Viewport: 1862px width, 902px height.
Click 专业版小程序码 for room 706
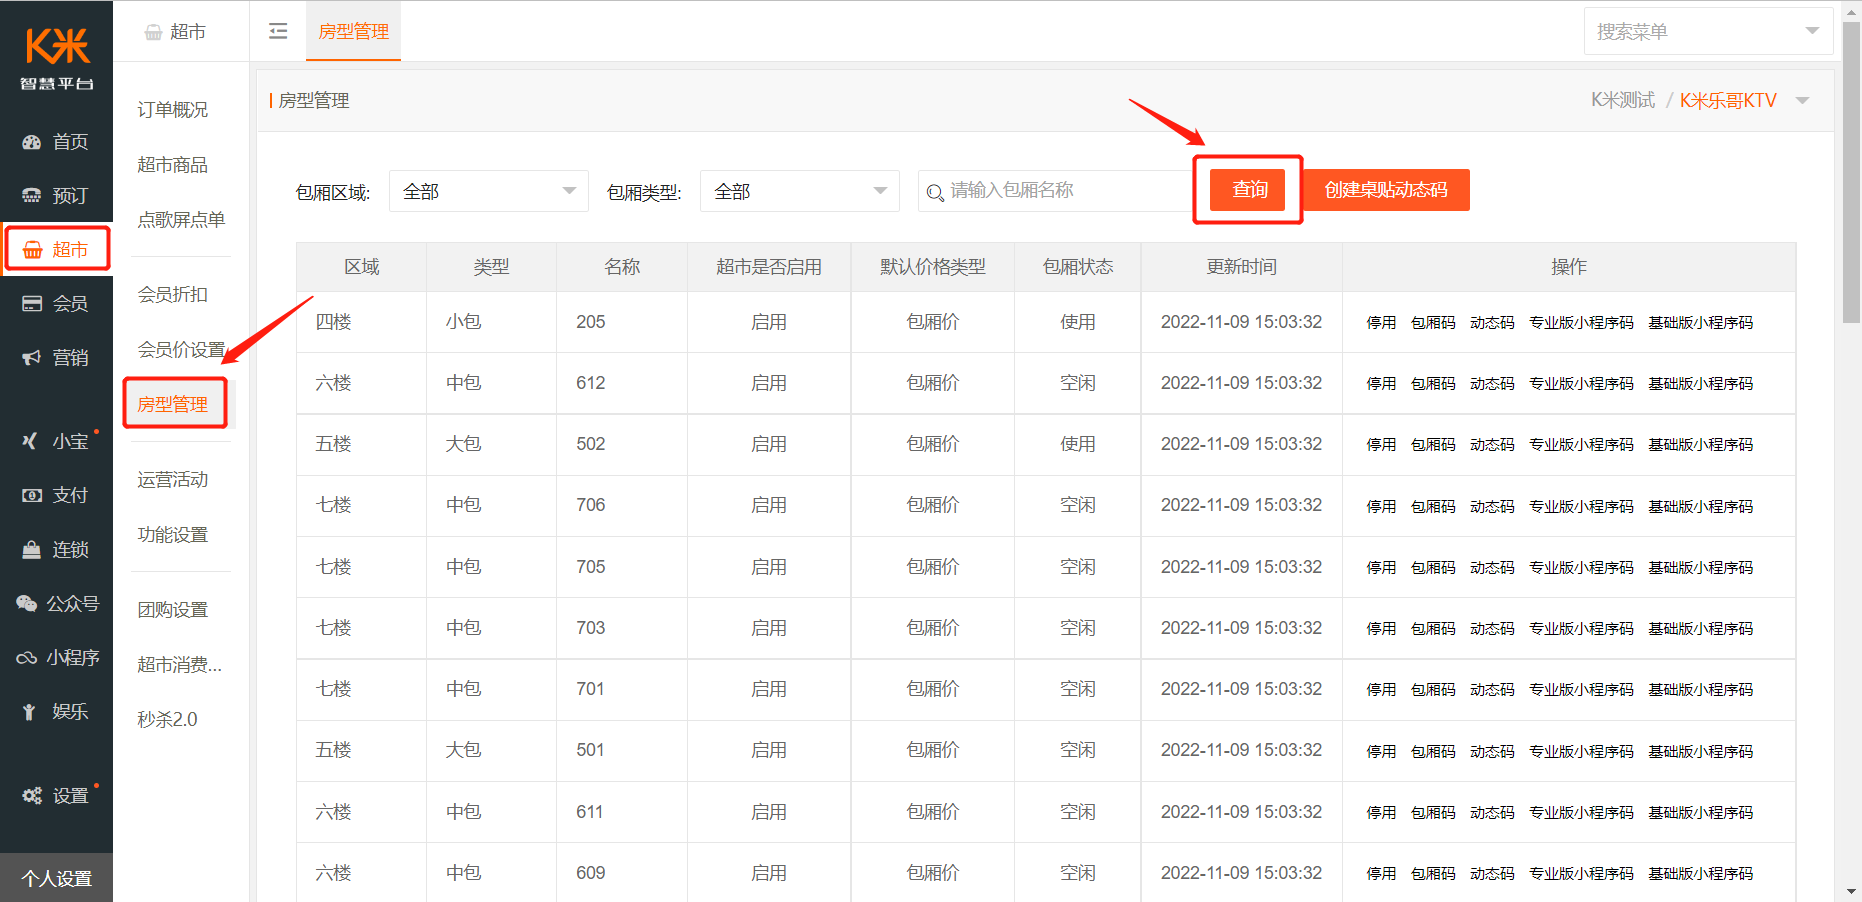1581,507
